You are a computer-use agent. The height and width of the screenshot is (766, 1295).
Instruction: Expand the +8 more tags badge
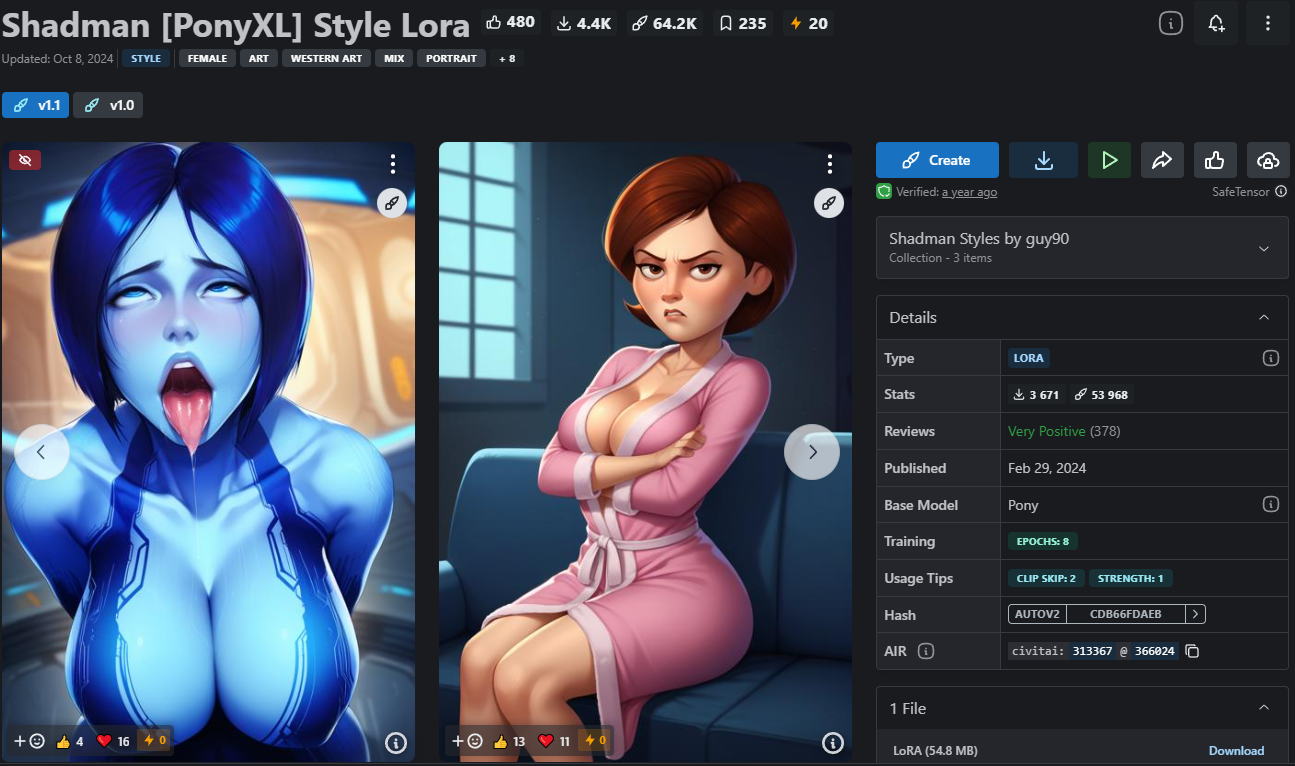tap(508, 58)
